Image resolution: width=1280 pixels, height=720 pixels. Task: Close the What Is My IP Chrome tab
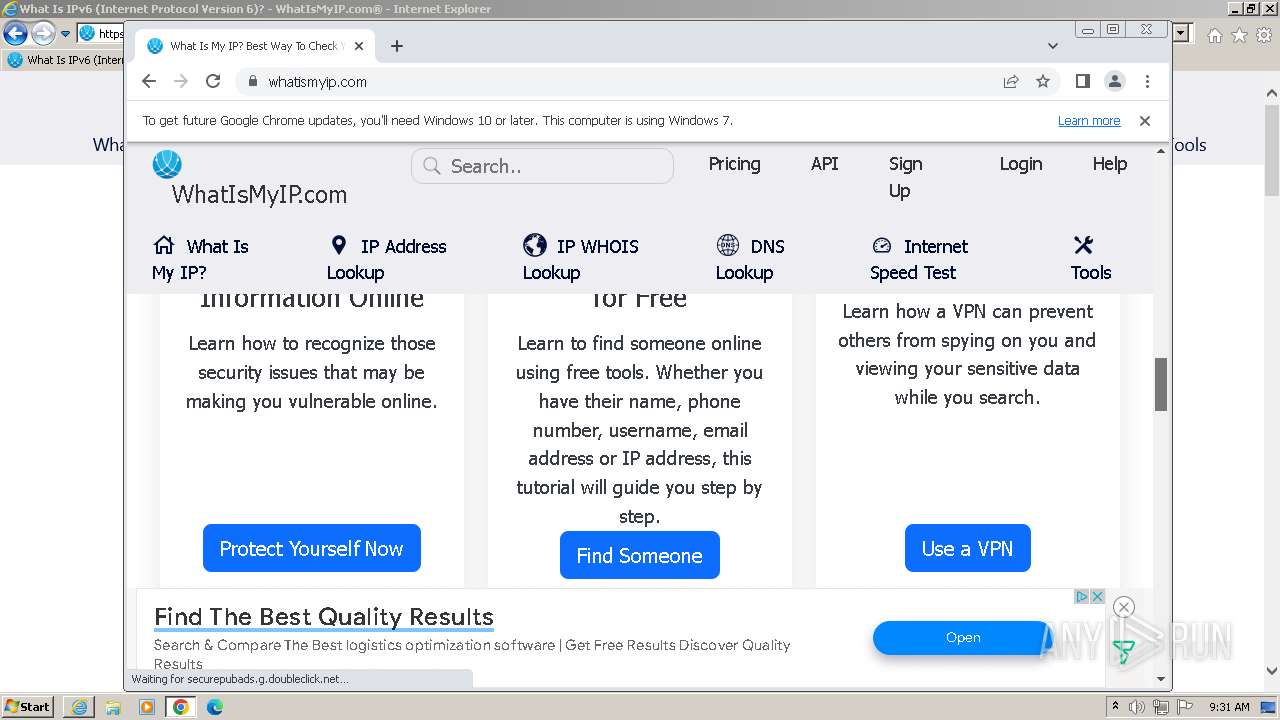(x=359, y=46)
